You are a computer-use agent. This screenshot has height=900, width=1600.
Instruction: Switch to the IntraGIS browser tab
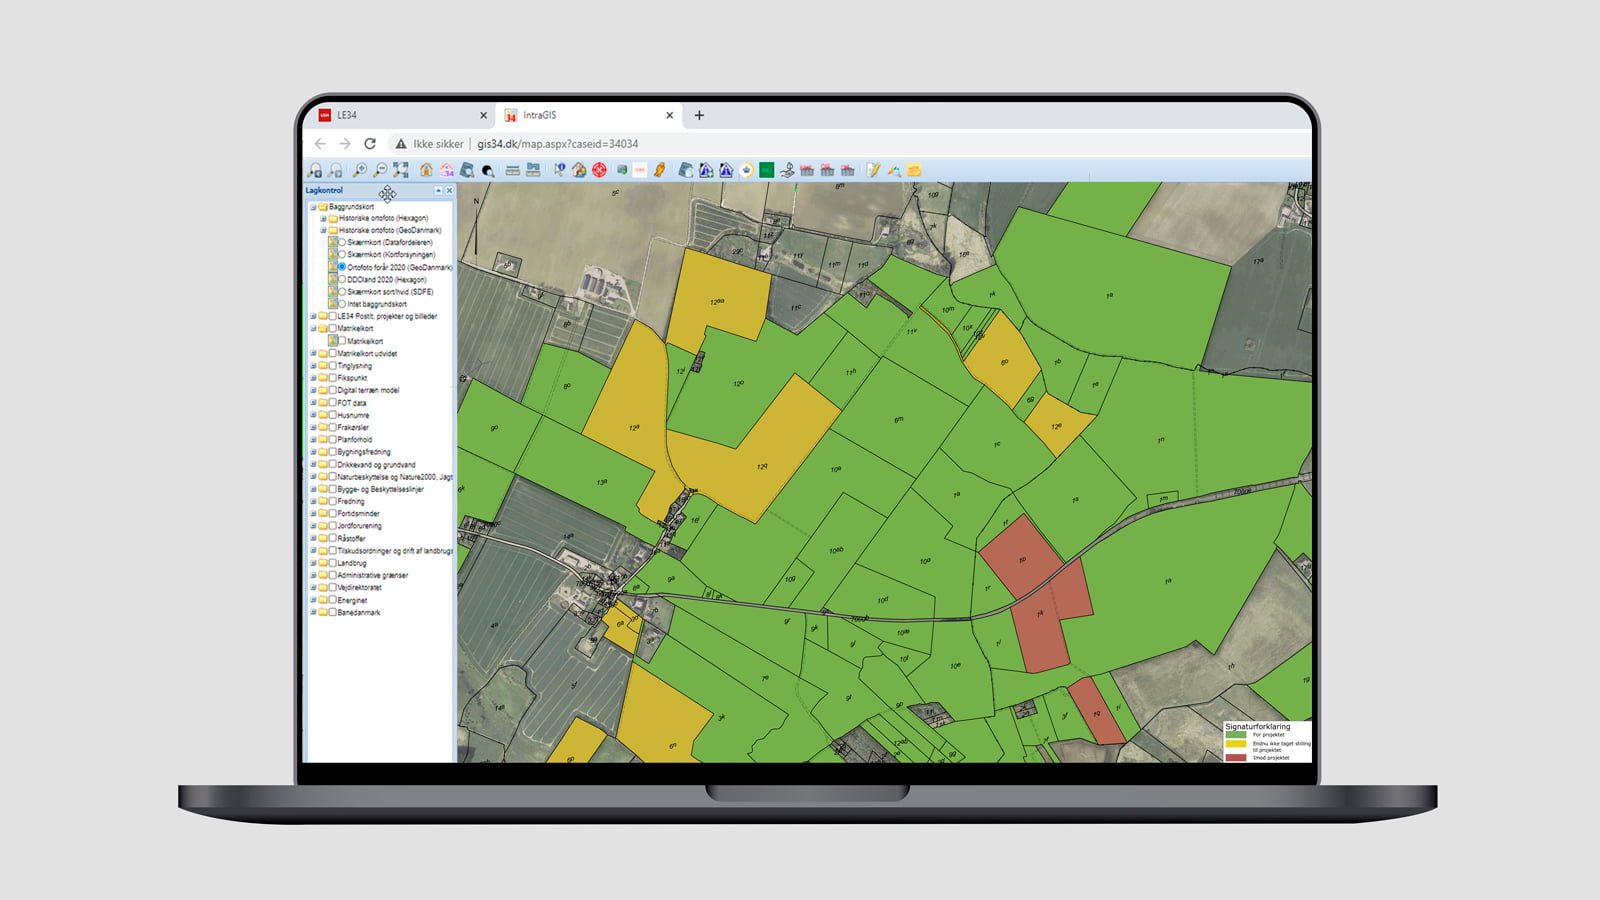(x=590, y=115)
